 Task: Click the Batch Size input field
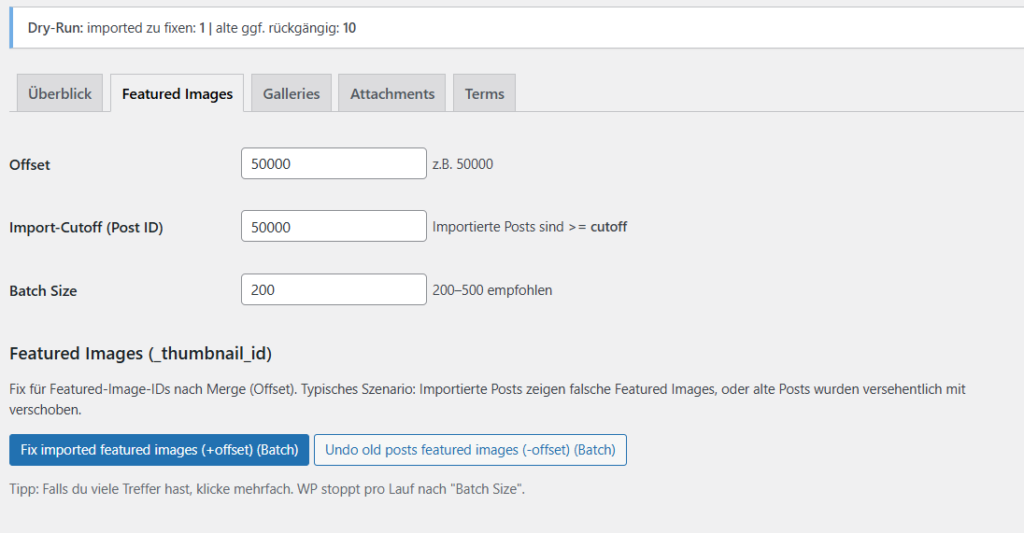click(x=334, y=290)
